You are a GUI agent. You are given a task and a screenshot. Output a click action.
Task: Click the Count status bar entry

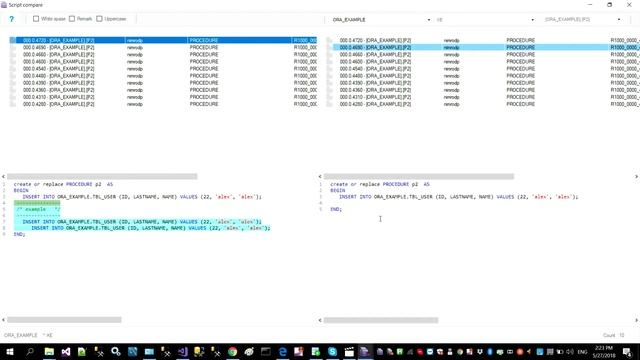click(614, 335)
